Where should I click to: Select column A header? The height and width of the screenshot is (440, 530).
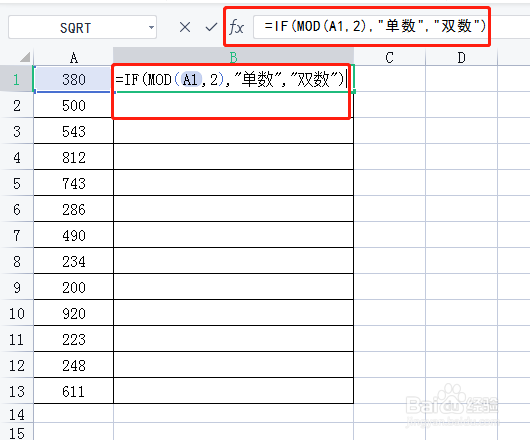click(x=73, y=57)
